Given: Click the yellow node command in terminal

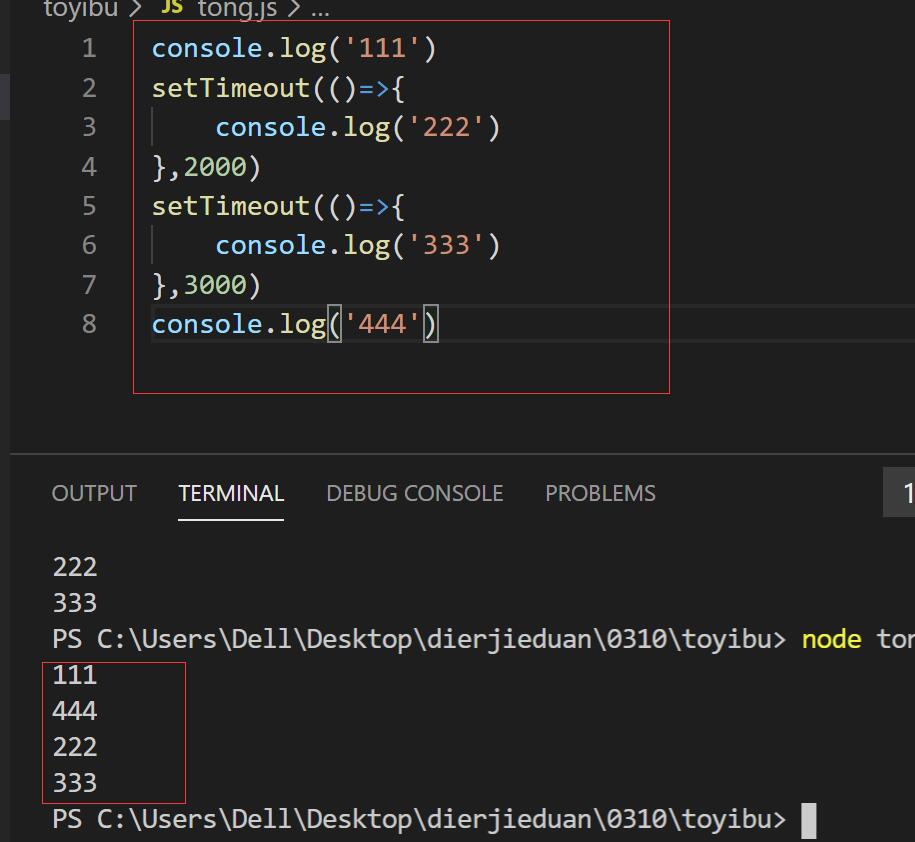Looking at the screenshot, I should [832, 639].
